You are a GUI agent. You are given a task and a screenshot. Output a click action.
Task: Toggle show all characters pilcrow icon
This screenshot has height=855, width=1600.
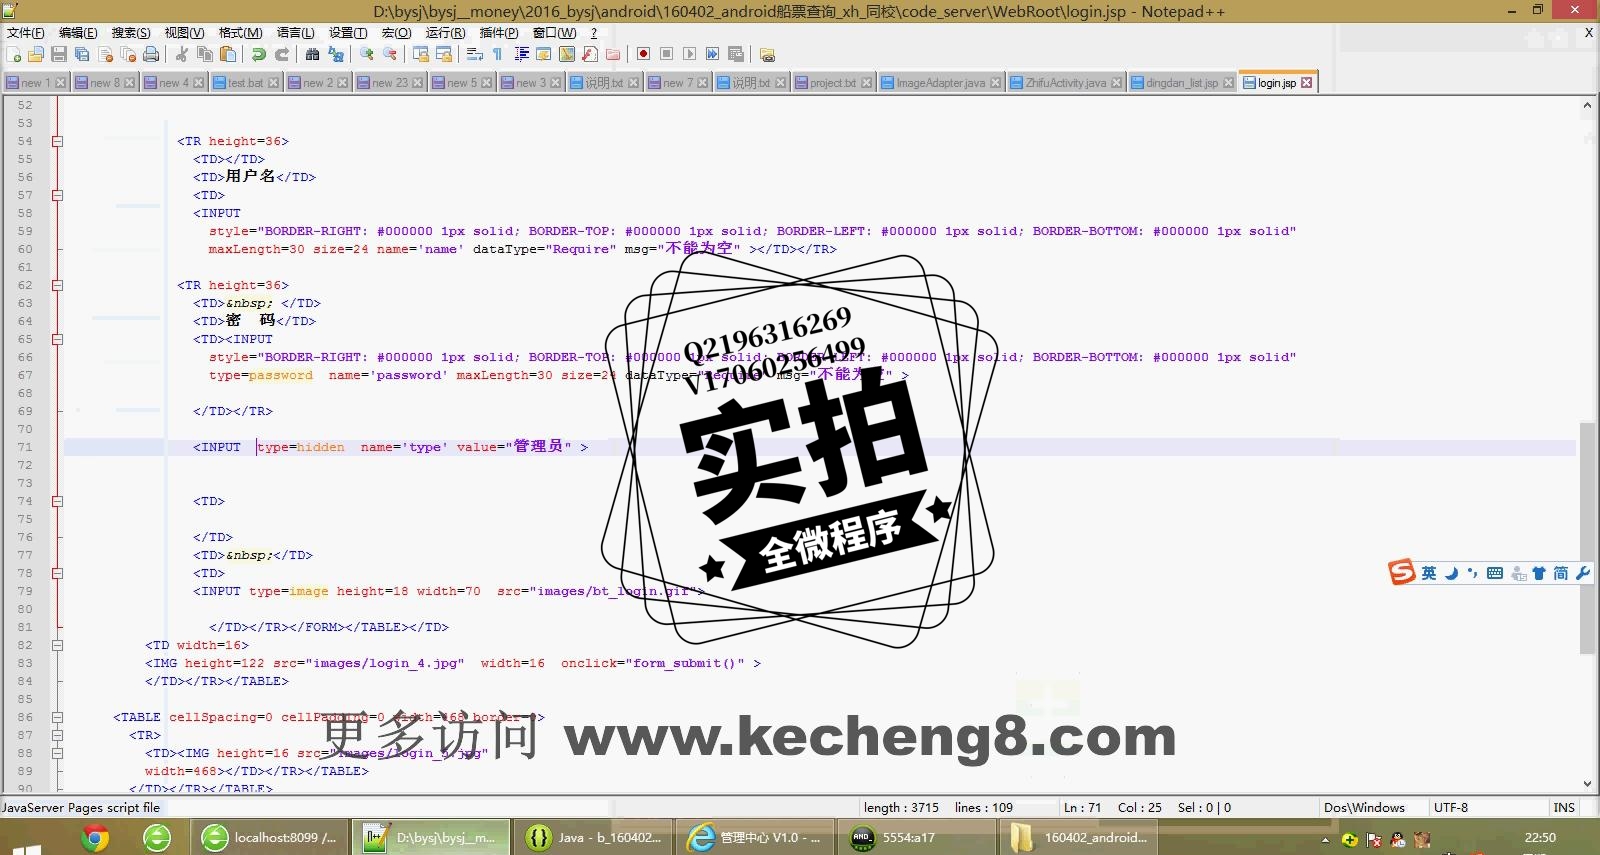pos(497,54)
